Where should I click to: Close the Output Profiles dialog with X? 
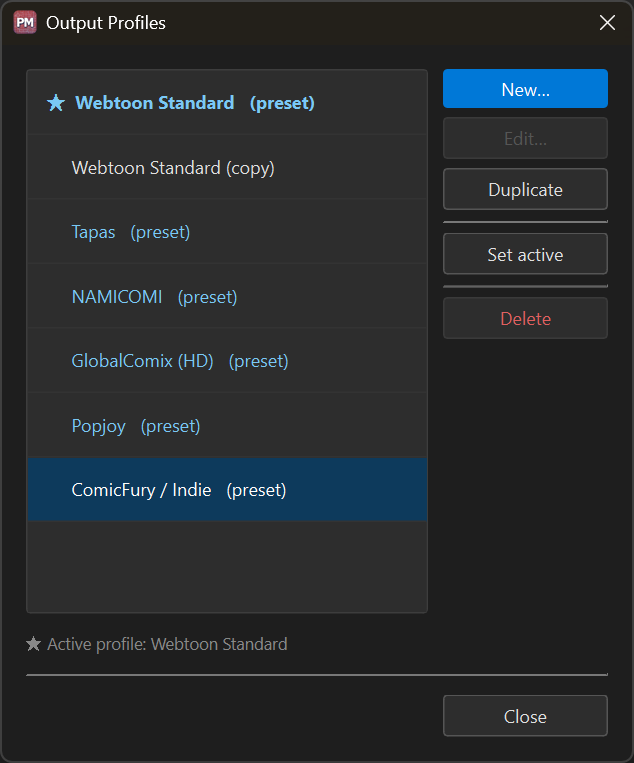coord(607,22)
